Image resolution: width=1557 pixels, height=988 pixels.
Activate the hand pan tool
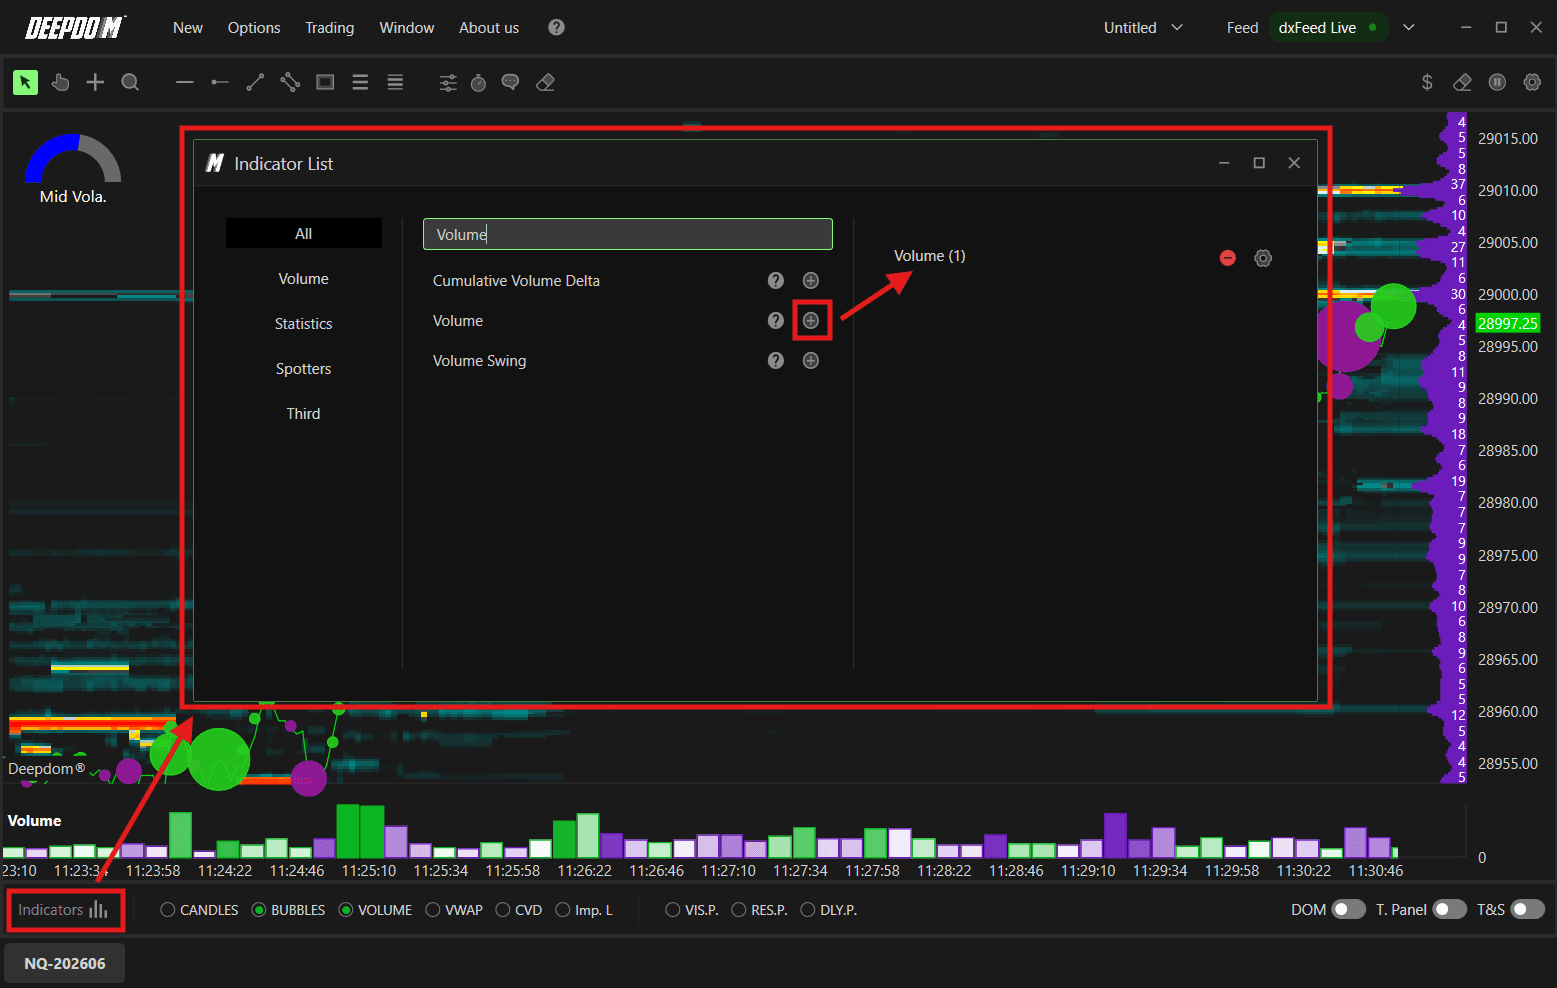pyautogui.click(x=60, y=82)
